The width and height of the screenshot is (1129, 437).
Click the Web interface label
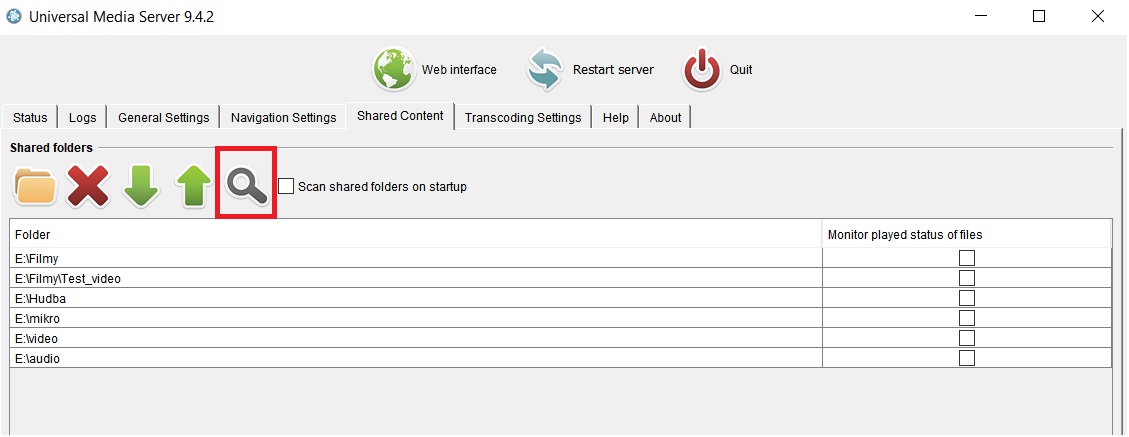pos(459,70)
